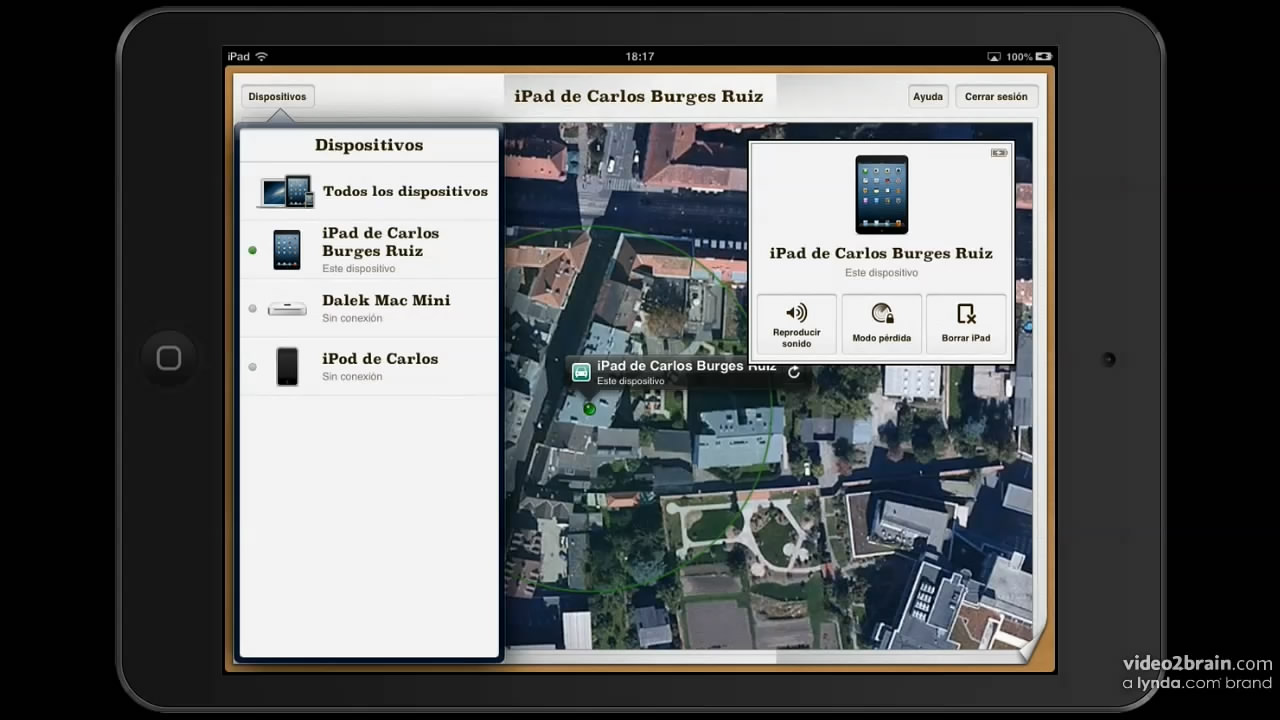Viewport: 1280px width, 720px height.
Task: Click the all-devices icon in list
Action: [x=286, y=191]
